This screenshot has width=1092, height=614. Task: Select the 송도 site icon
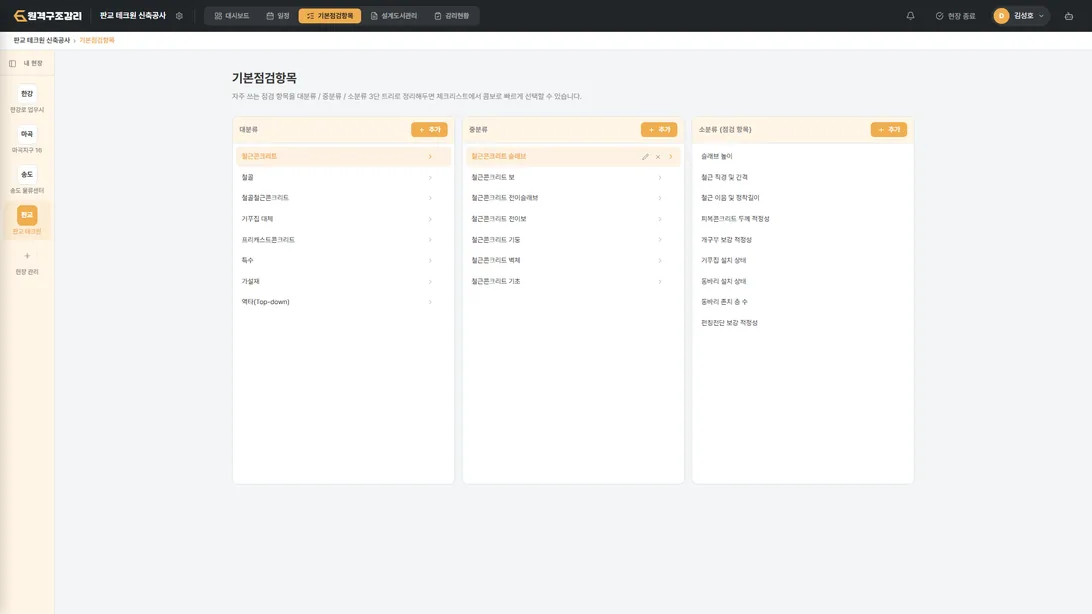[x=26, y=174]
